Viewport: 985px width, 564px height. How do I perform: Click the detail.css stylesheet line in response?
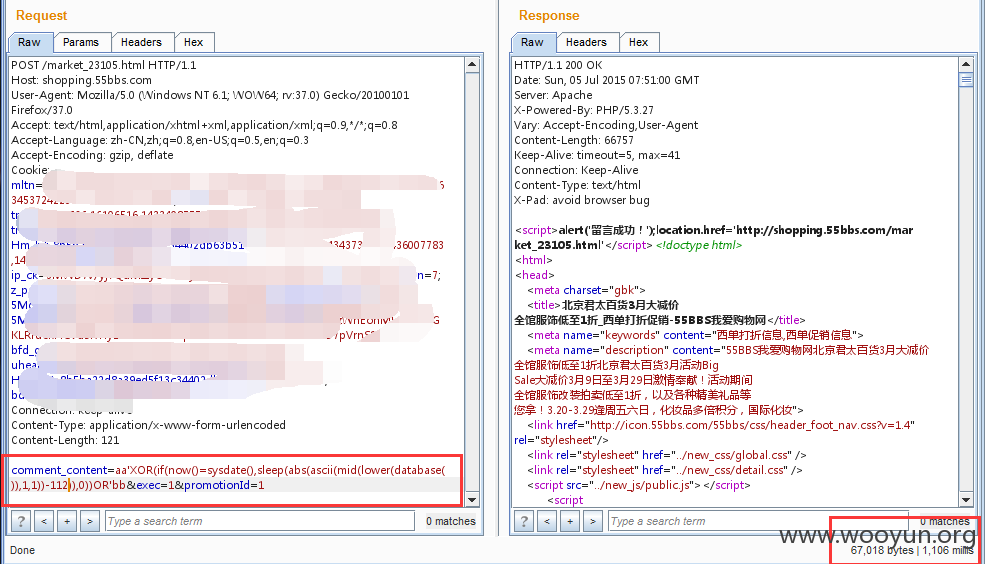665,470
